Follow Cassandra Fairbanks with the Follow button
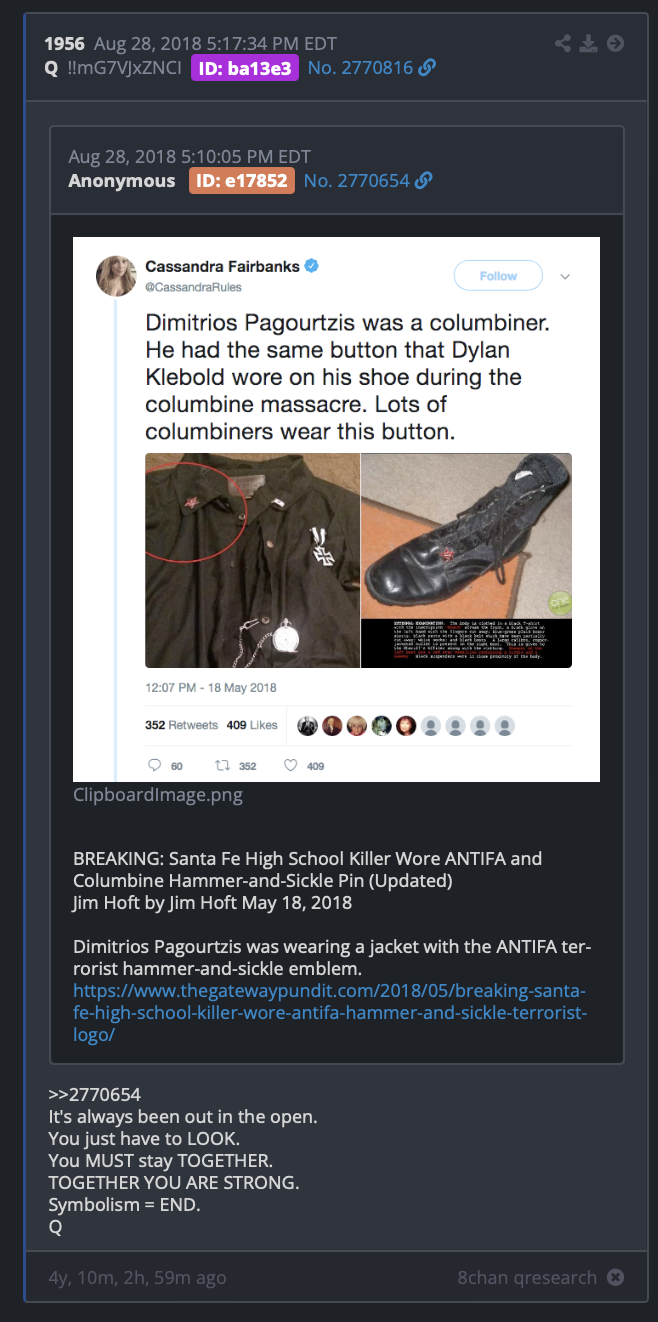The image size is (658, 1322). pos(498,276)
